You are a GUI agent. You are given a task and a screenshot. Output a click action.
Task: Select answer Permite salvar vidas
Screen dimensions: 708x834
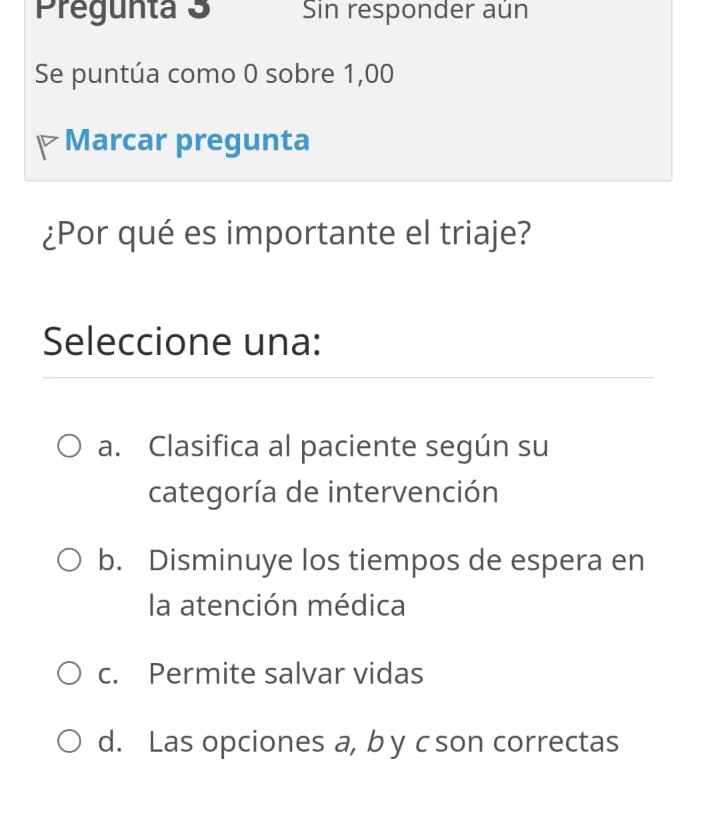coord(285,674)
